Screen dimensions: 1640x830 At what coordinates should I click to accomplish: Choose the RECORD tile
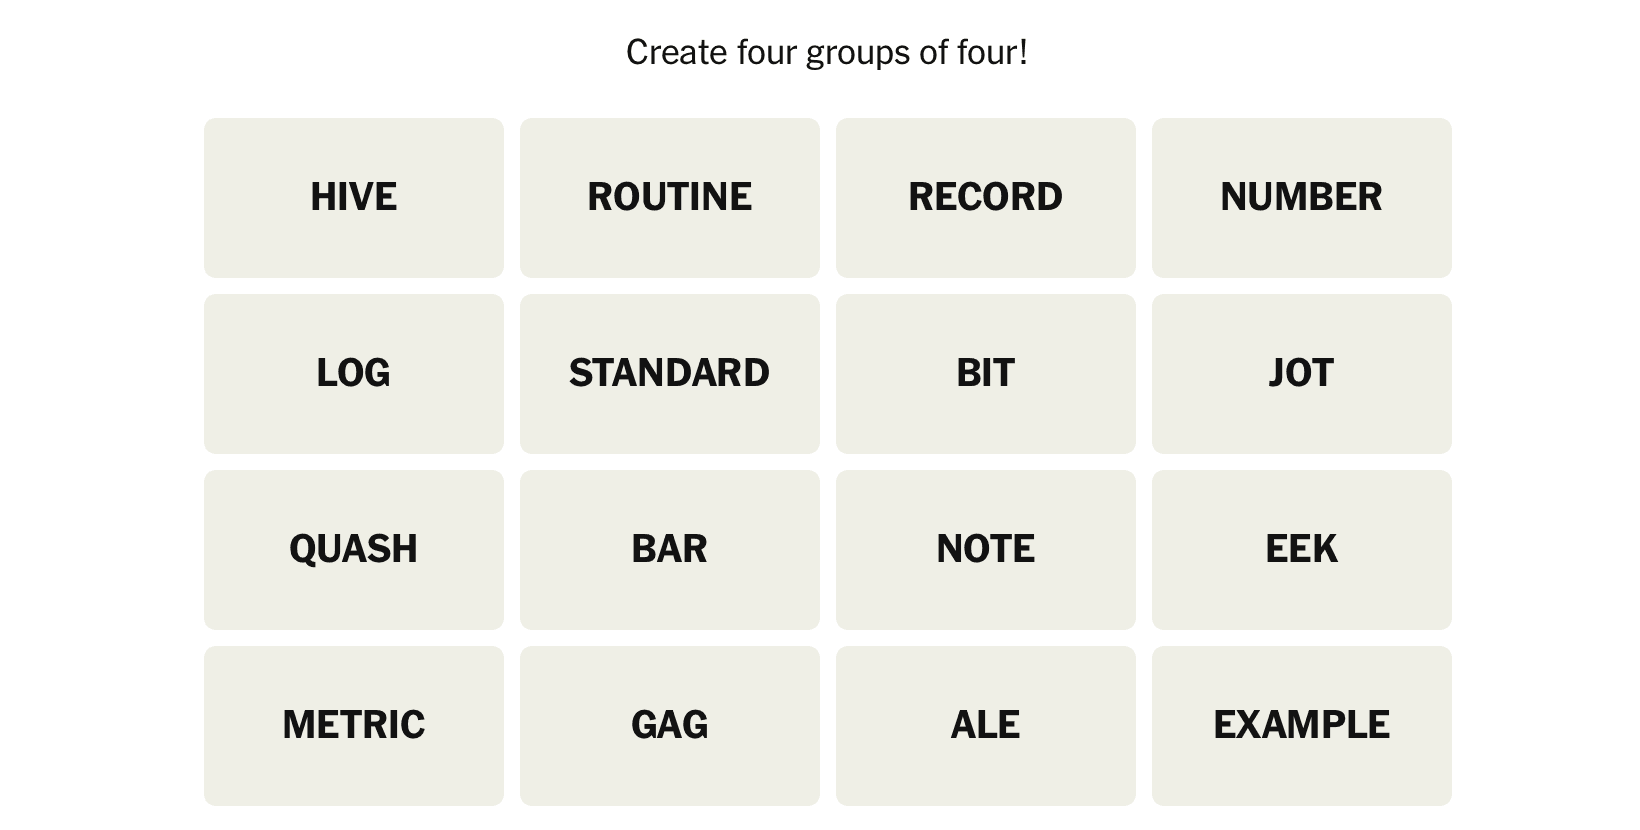985,197
